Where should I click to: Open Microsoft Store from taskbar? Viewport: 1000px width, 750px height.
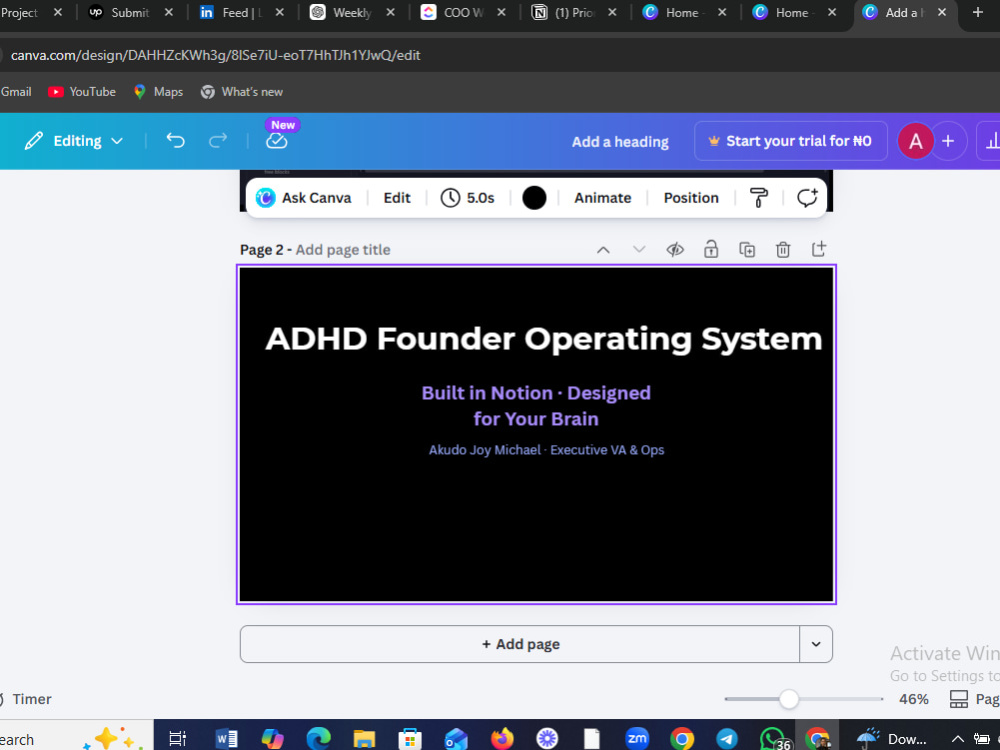tap(410, 739)
